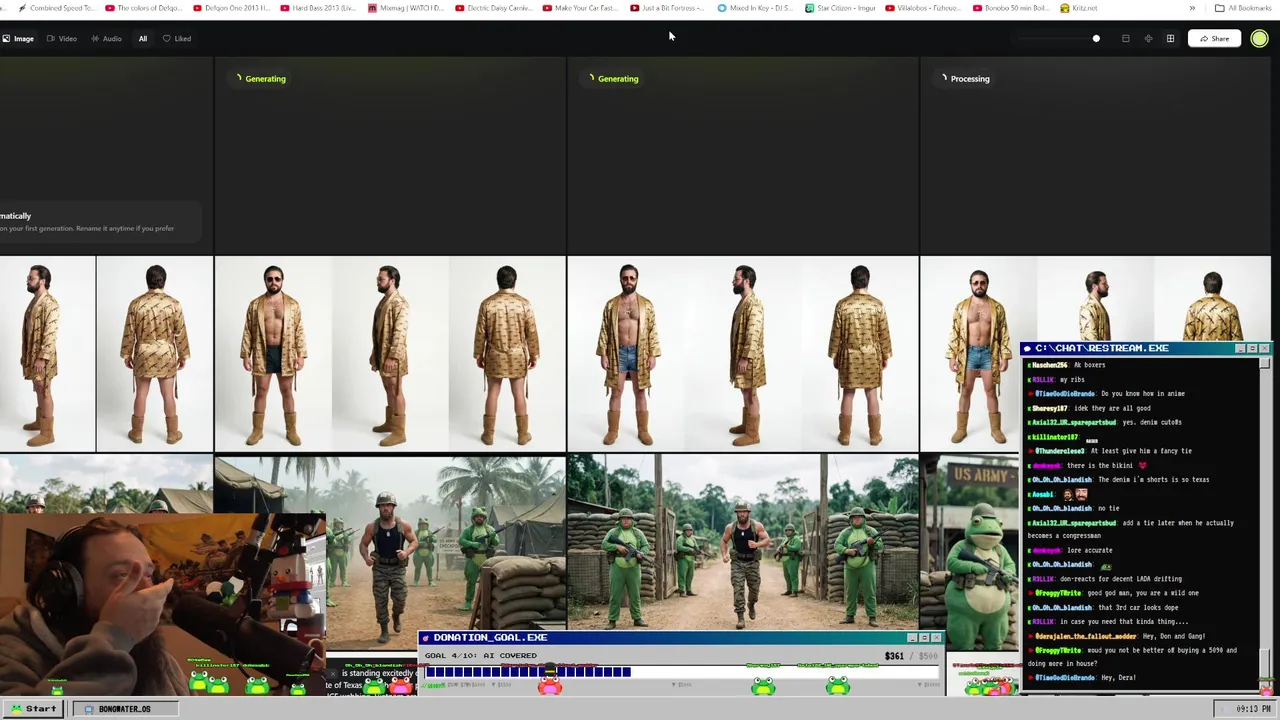Viewport: 1280px width, 720px height.
Task: Adjust the thumbnail size slider
Action: click(1058, 39)
